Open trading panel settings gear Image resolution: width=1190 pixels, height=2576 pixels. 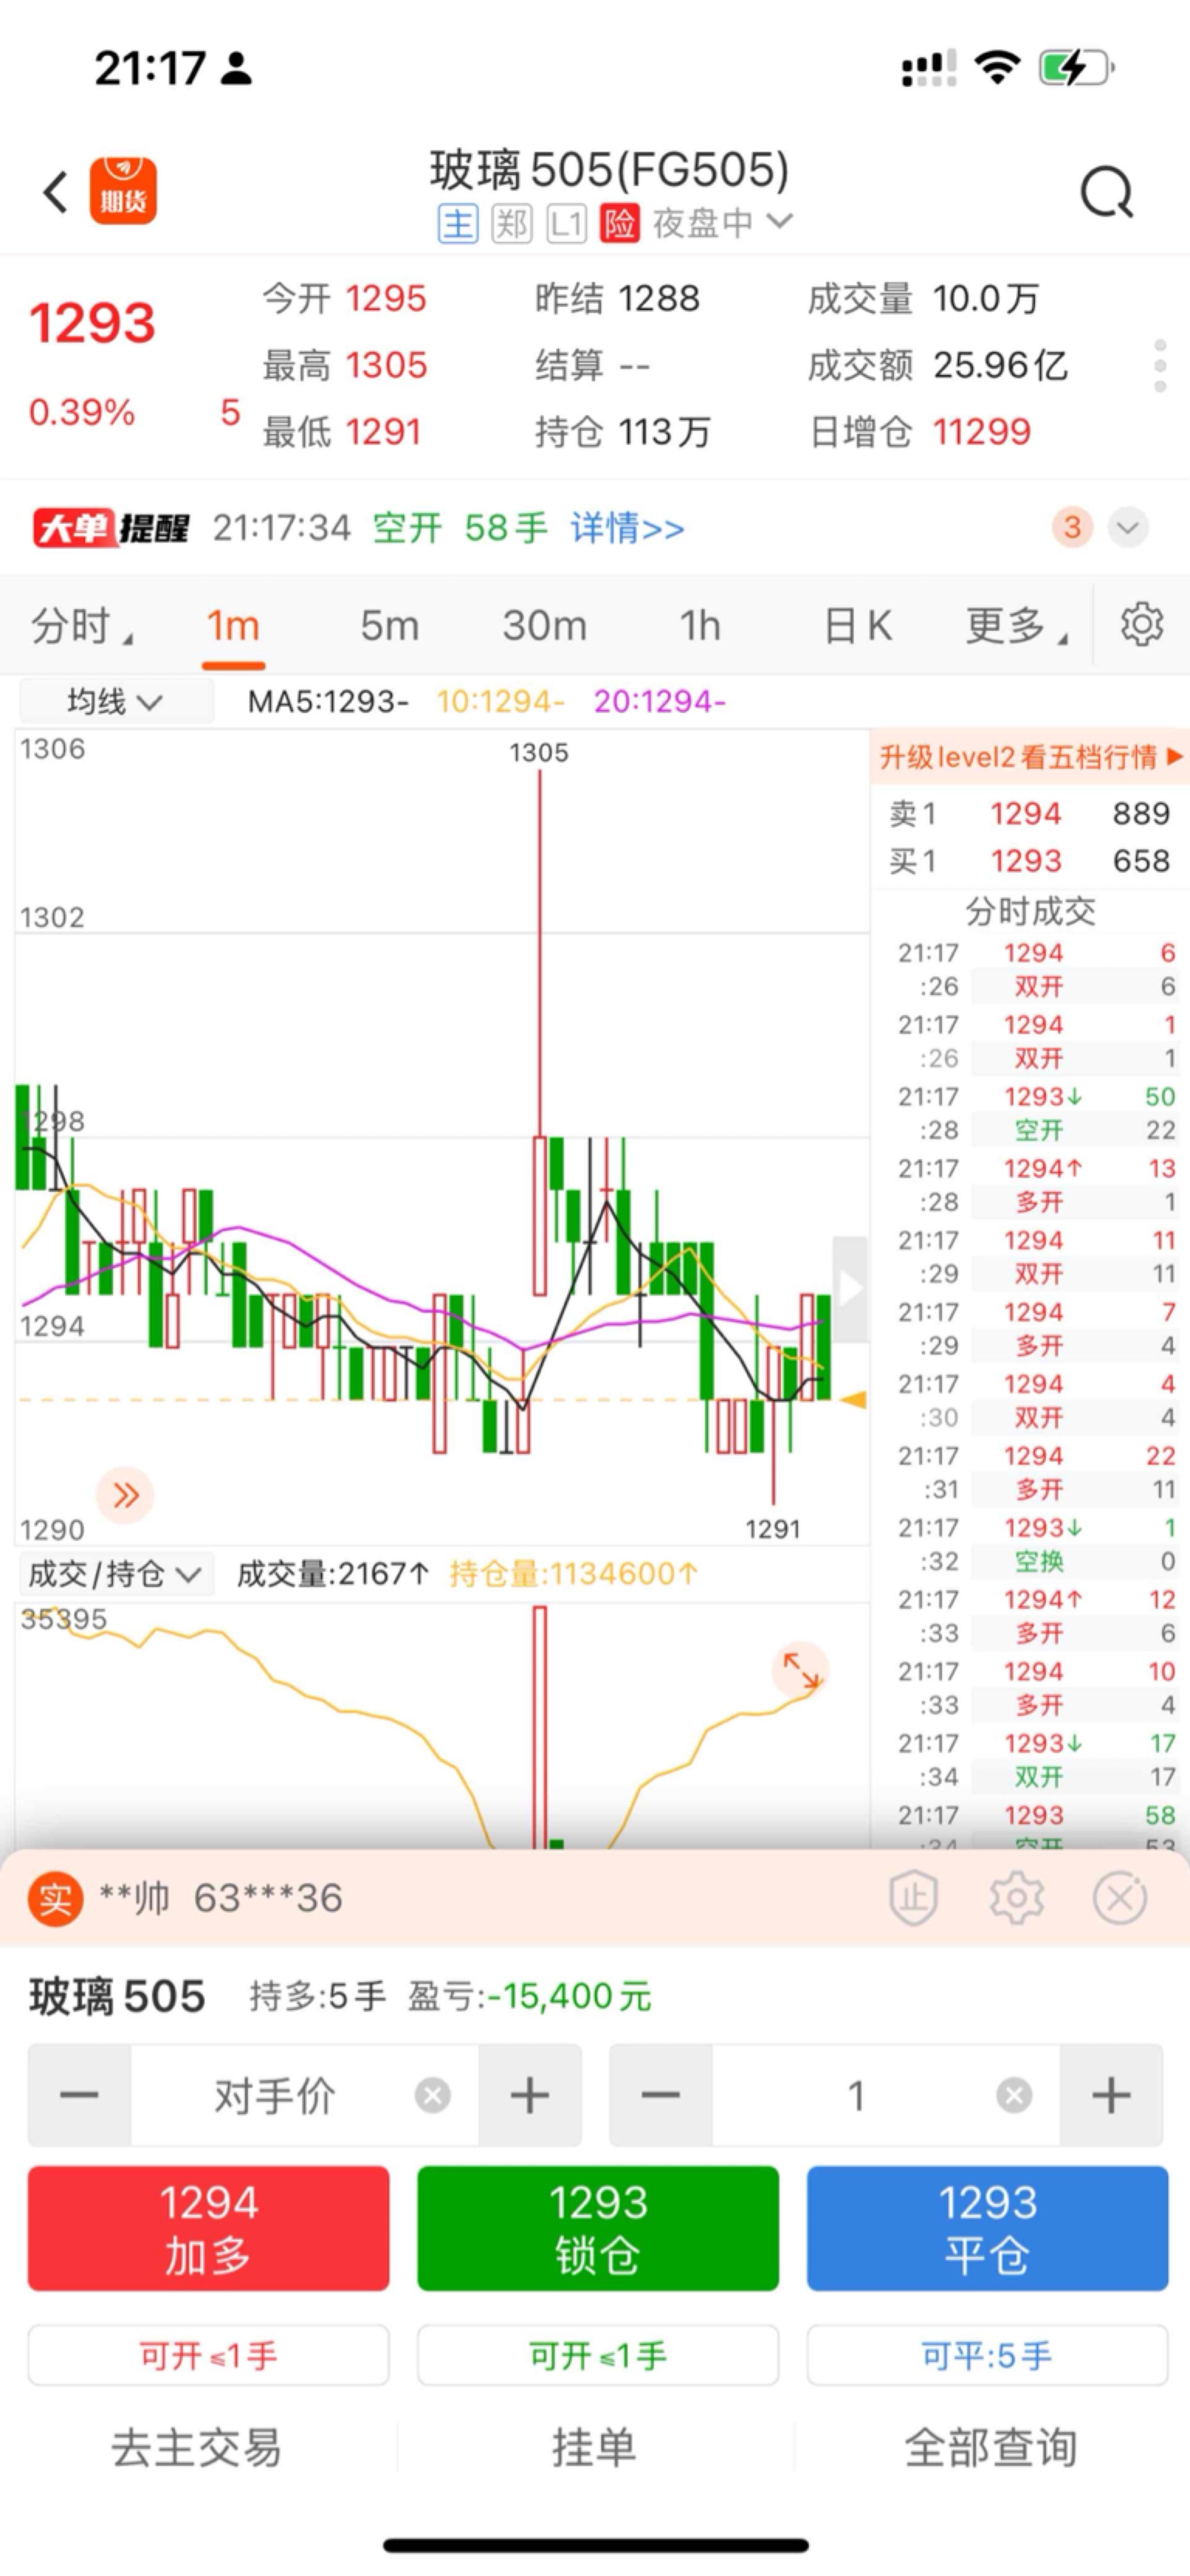tap(1016, 1898)
